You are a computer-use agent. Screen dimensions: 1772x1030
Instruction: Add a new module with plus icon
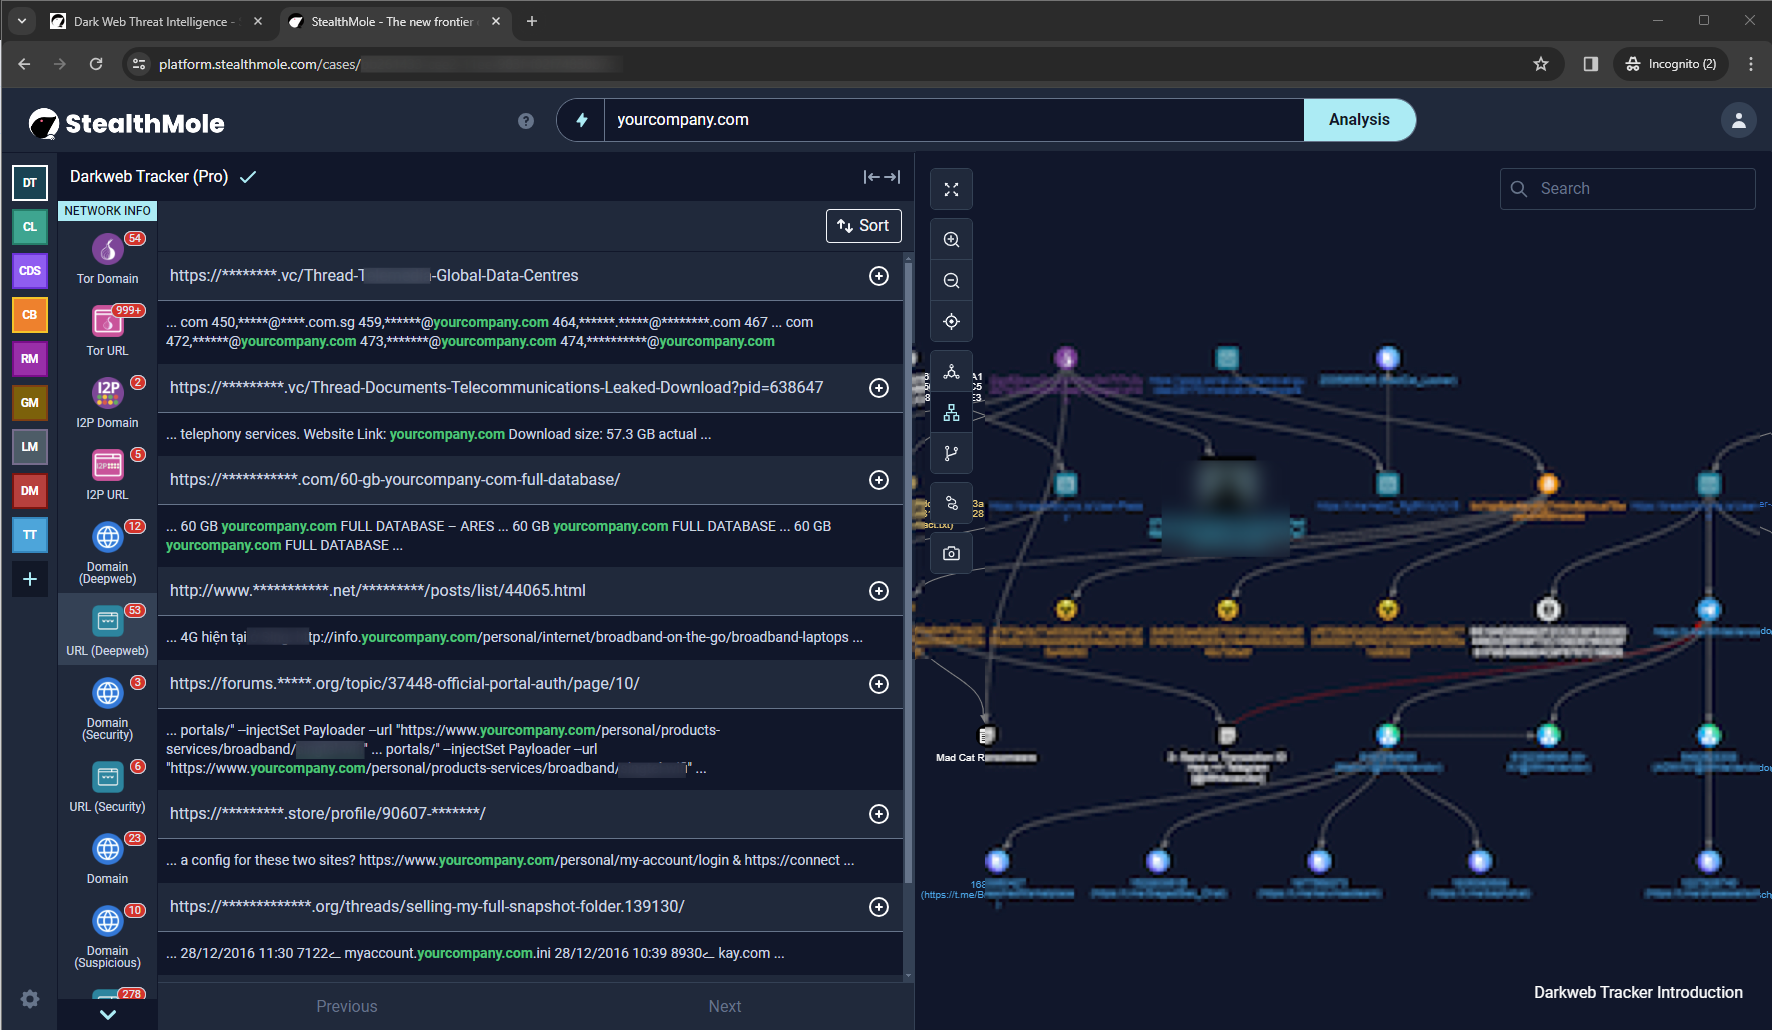(x=30, y=579)
